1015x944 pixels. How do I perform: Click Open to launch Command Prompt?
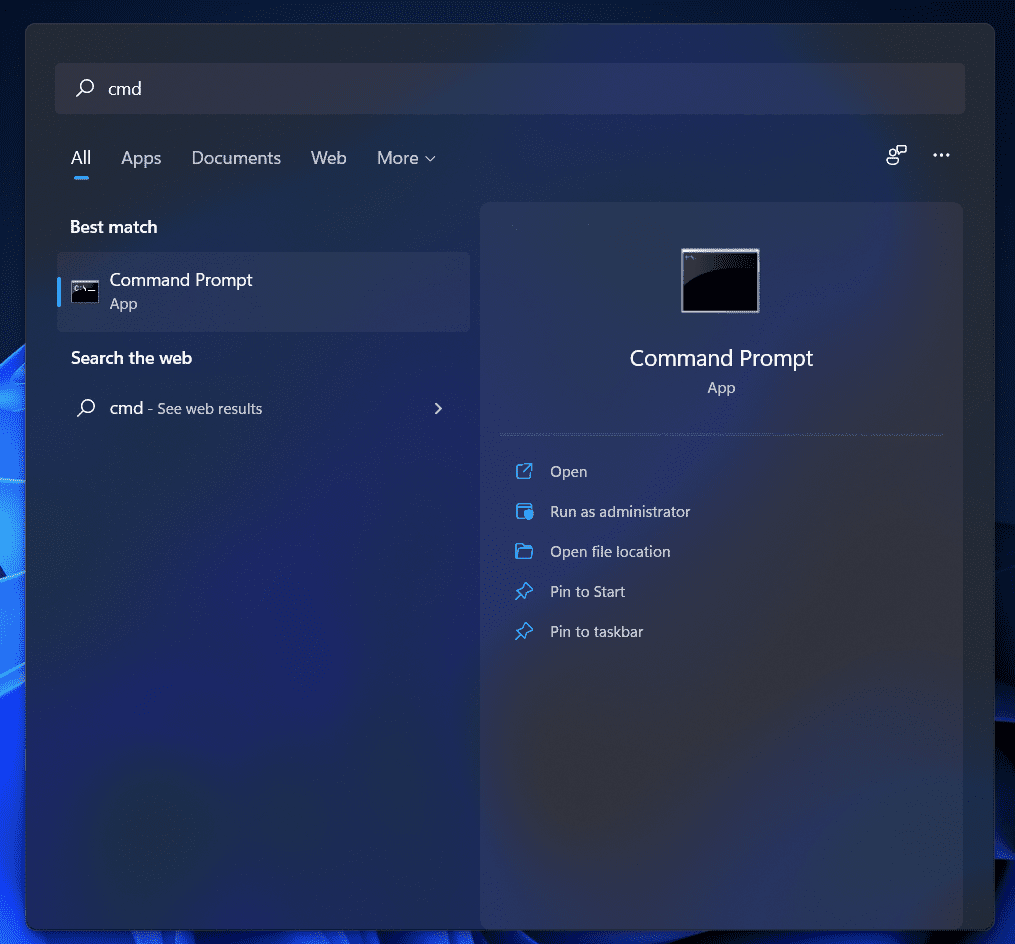[x=568, y=472]
